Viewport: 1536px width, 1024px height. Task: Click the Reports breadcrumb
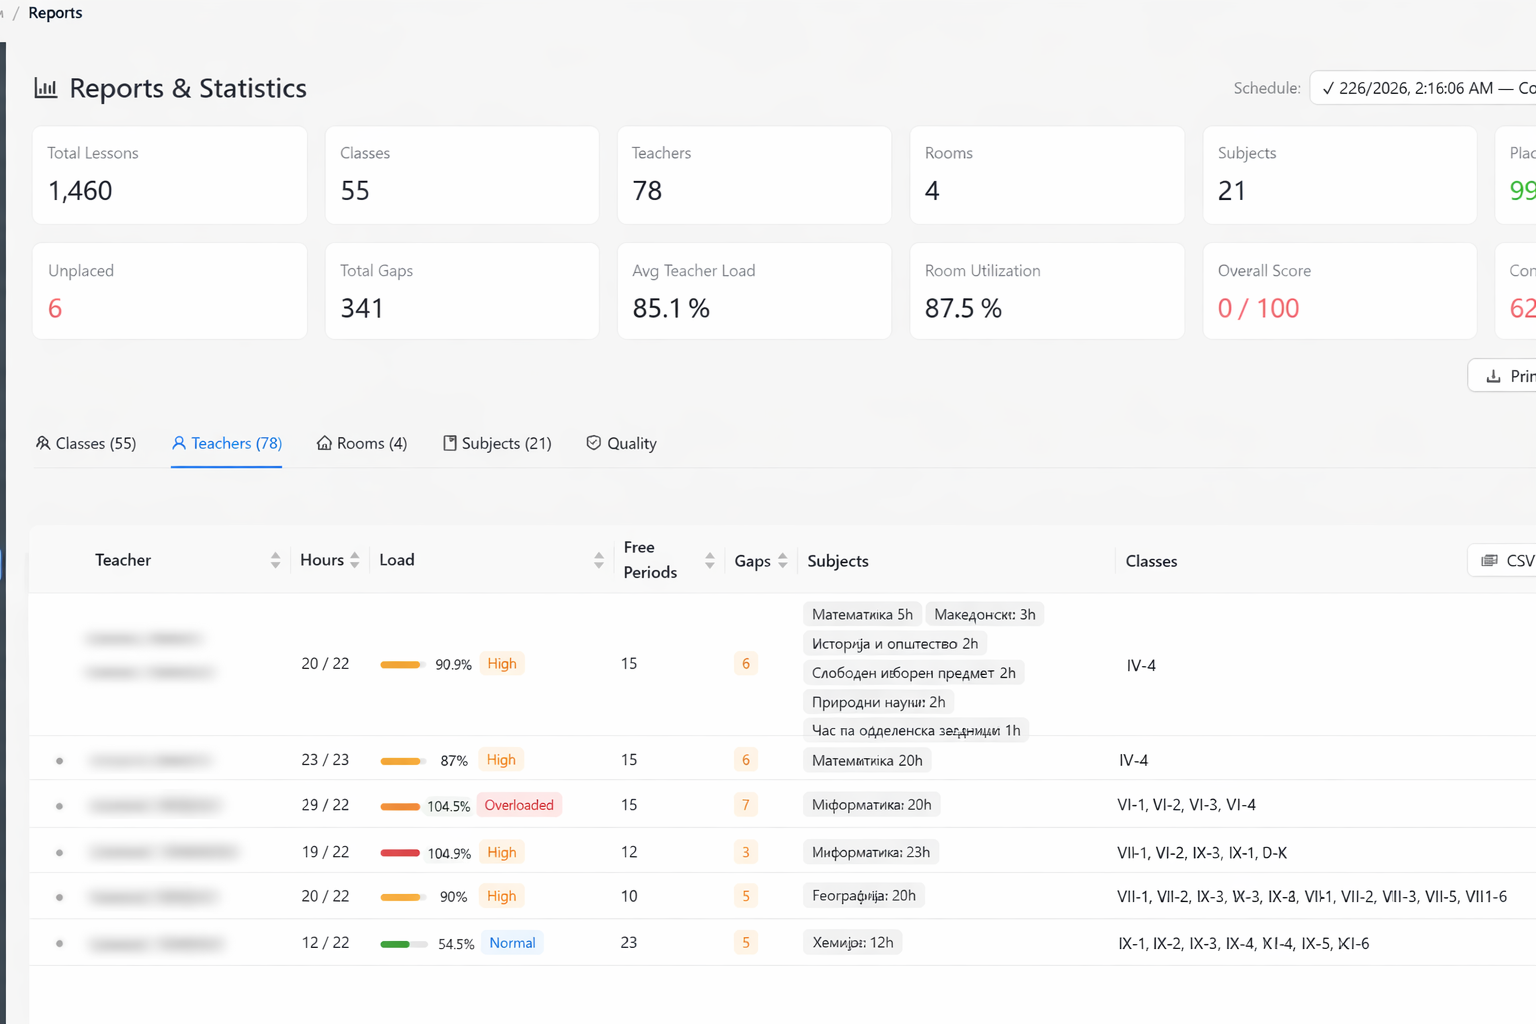pos(55,13)
